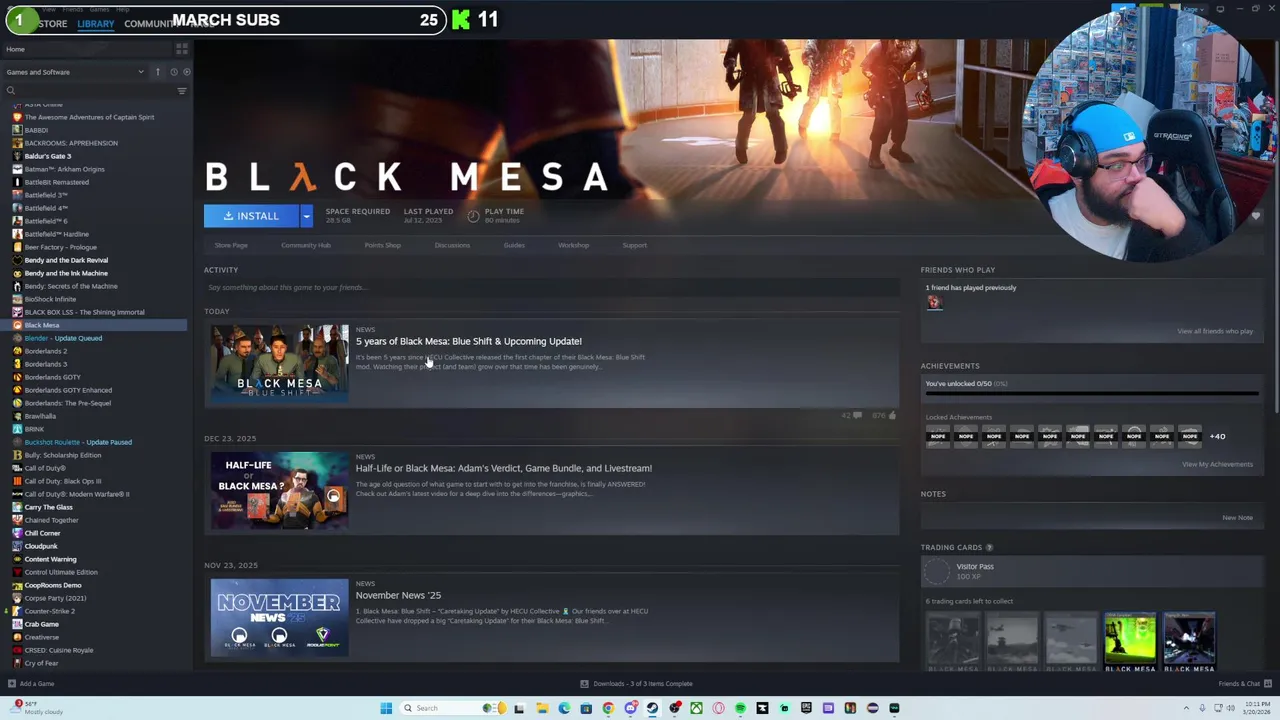1280x720 pixels.
Task: Open the Store Page link for Black Mesa
Action: point(231,245)
